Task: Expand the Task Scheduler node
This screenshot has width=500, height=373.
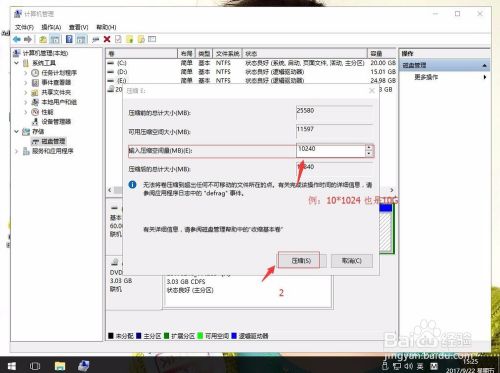Action: coord(26,73)
